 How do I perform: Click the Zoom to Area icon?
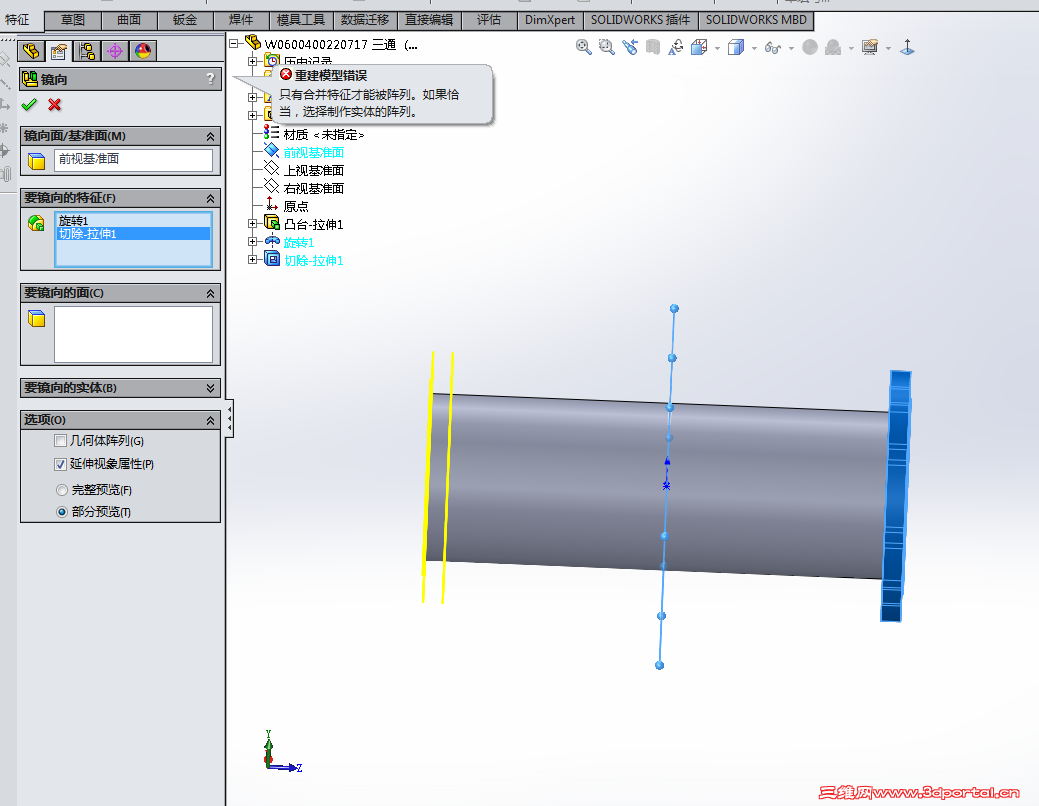[x=606, y=47]
